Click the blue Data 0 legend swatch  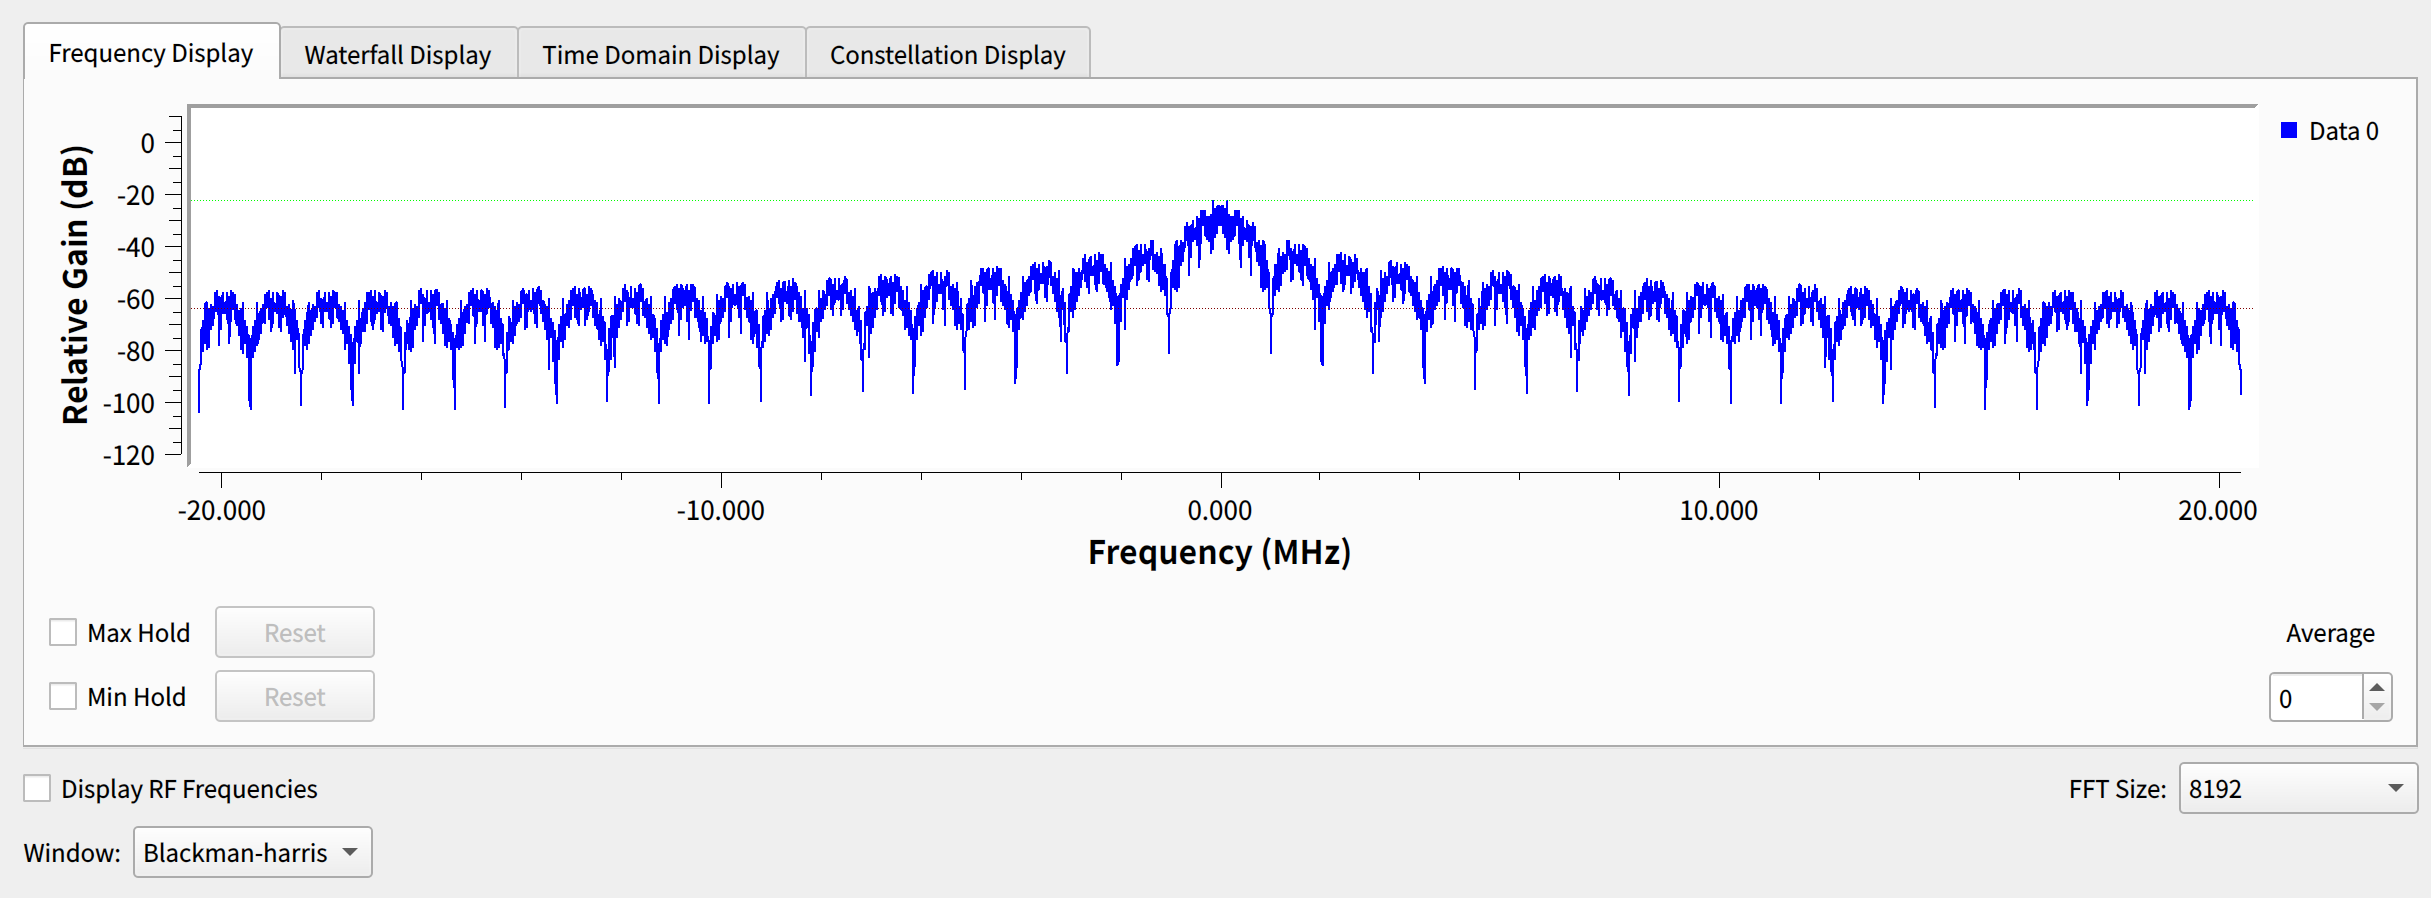[2288, 131]
